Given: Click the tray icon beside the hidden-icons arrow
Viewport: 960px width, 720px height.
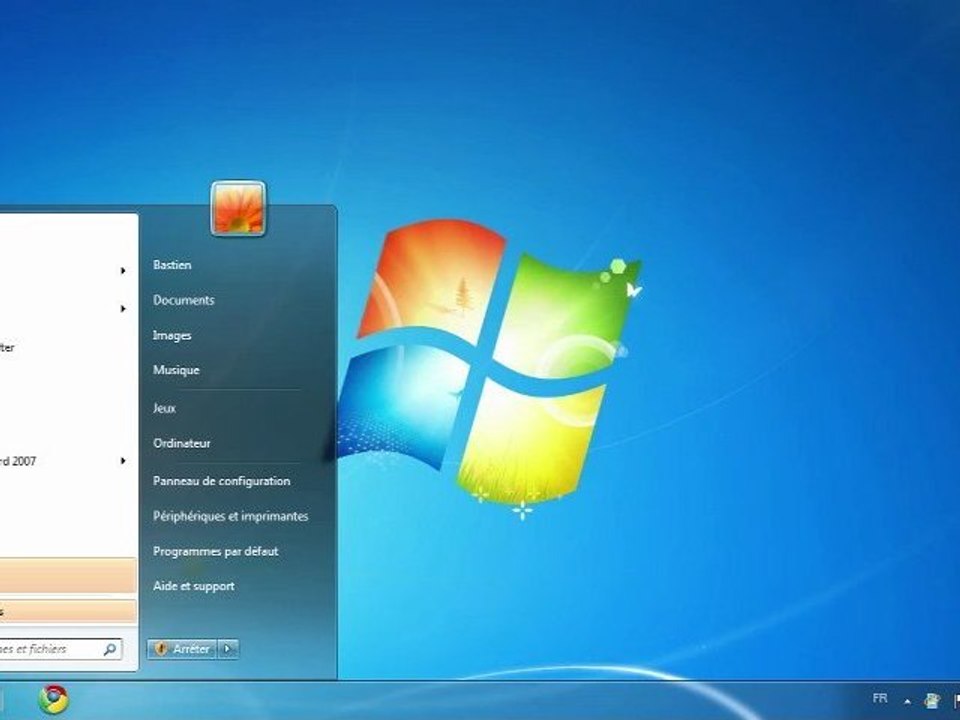Looking at the screenshot, I should tap(932, 700).
